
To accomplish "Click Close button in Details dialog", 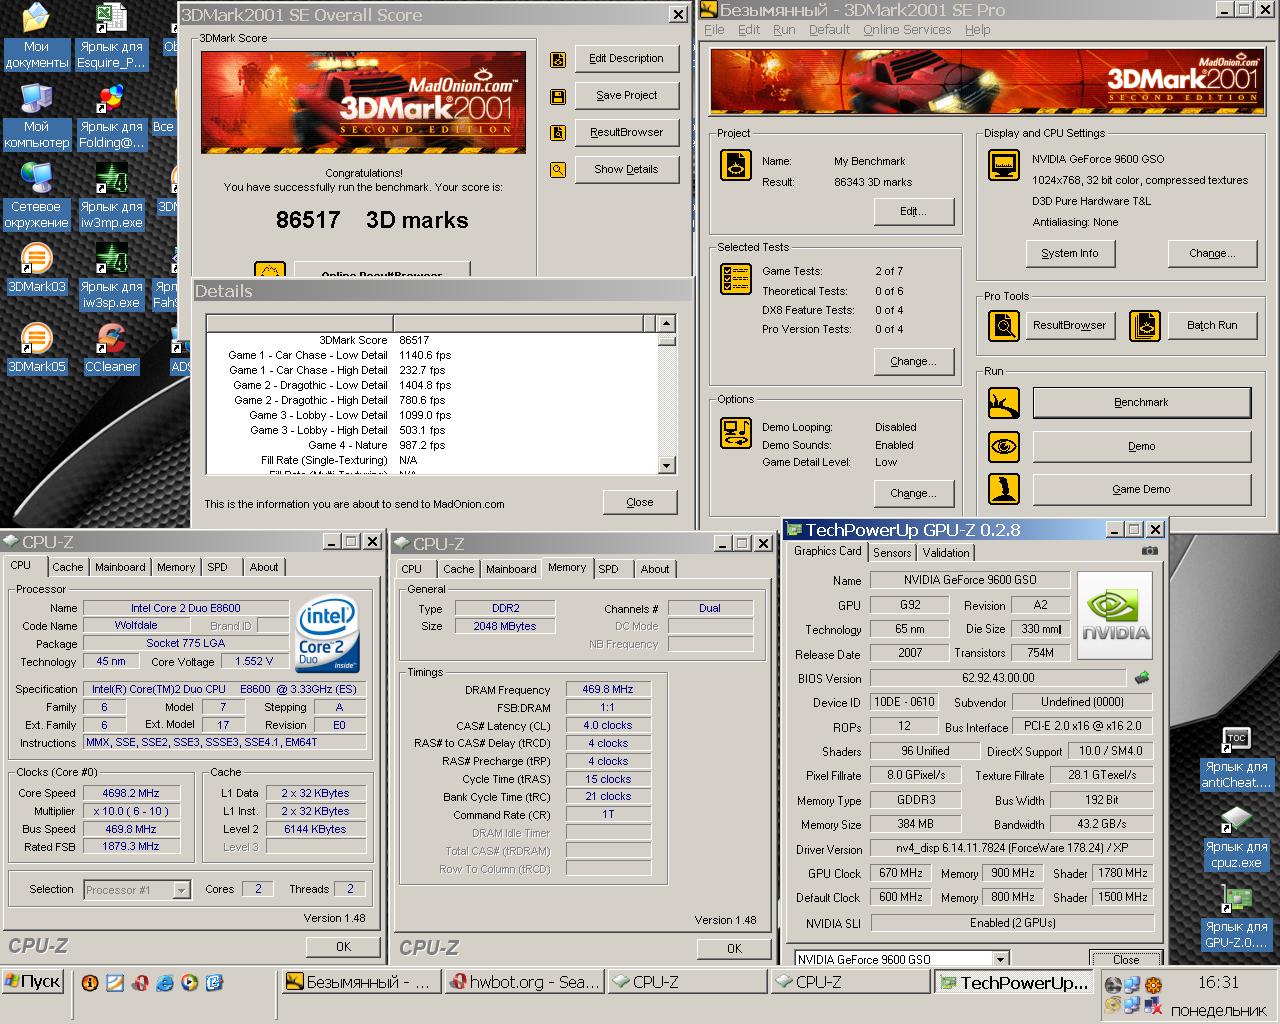I will coord(640,503).
